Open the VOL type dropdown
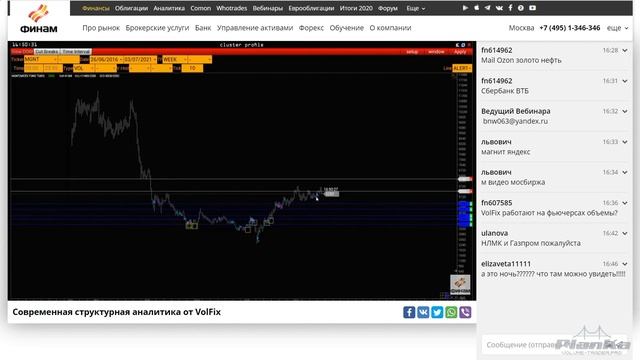This screenshot has width=640, height=360. (84, 68)
